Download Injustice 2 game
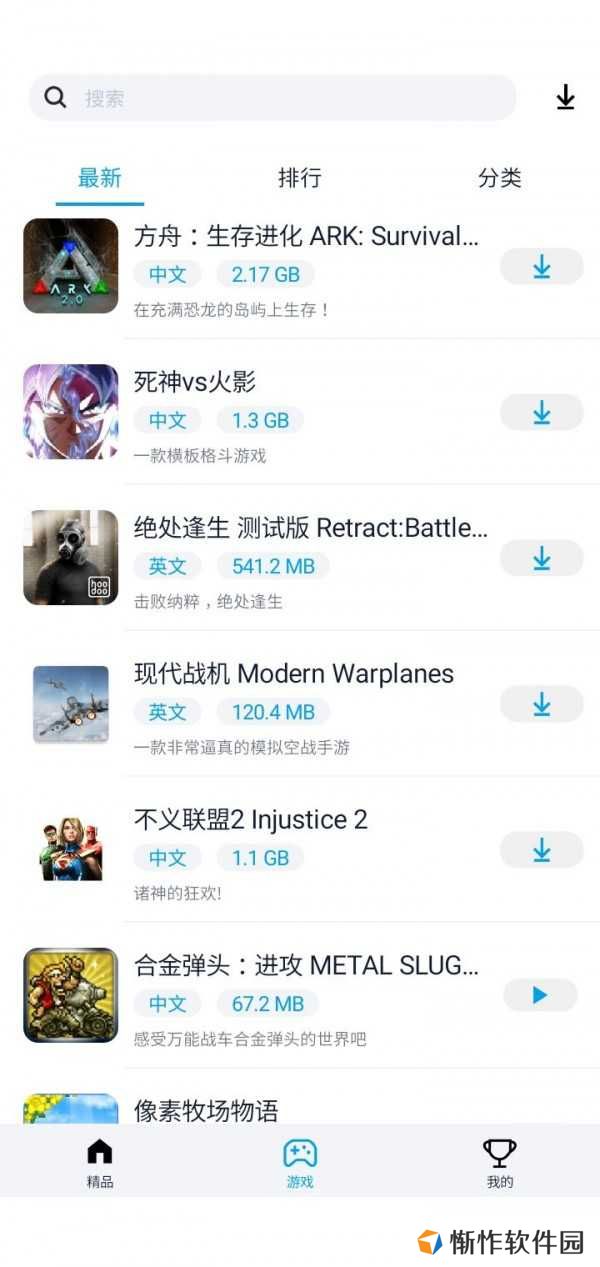600x1267 pixels. coord(541,850)
